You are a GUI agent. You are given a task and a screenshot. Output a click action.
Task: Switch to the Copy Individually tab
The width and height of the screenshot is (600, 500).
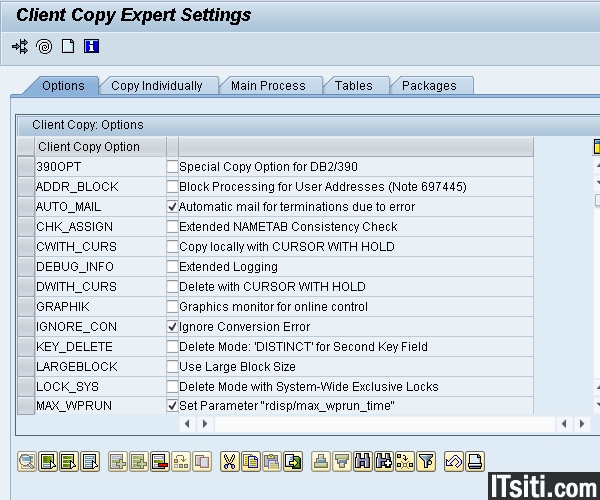click(156, 86)
